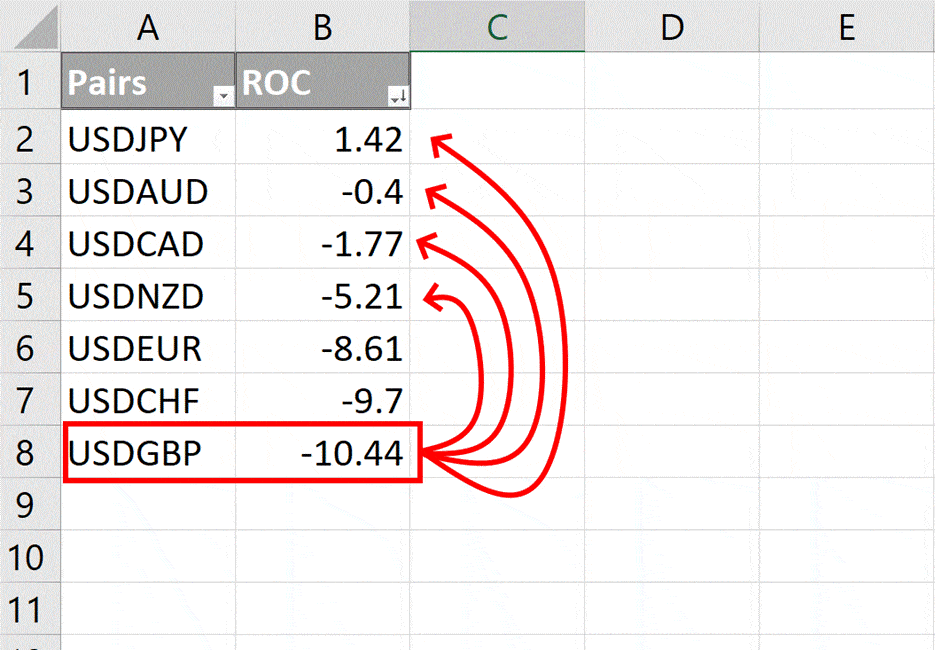Select the cell with value -8.61
This screenshot has width=935, height=650.
[x=323, y=347]
